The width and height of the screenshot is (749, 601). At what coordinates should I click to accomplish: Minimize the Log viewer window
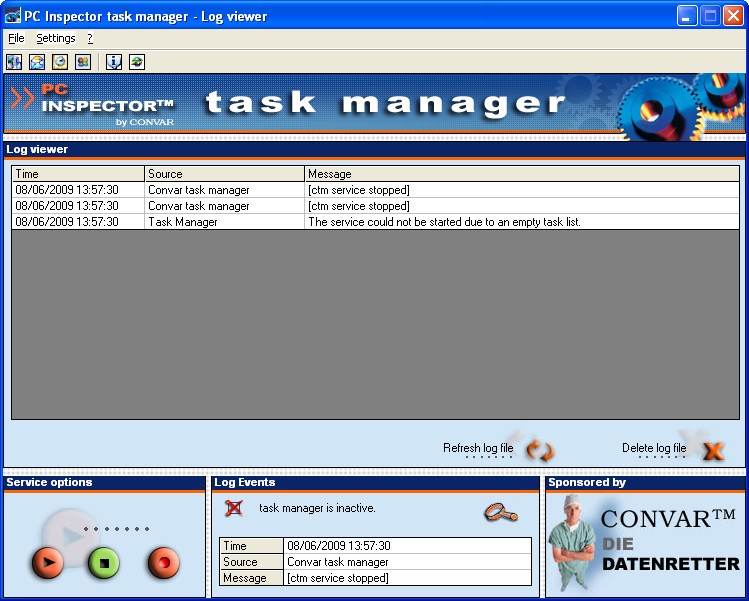(x=687, y=16)
